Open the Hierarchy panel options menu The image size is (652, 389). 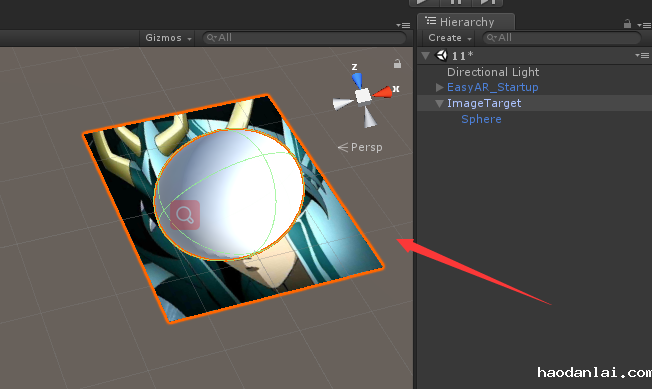coord(645,25)
